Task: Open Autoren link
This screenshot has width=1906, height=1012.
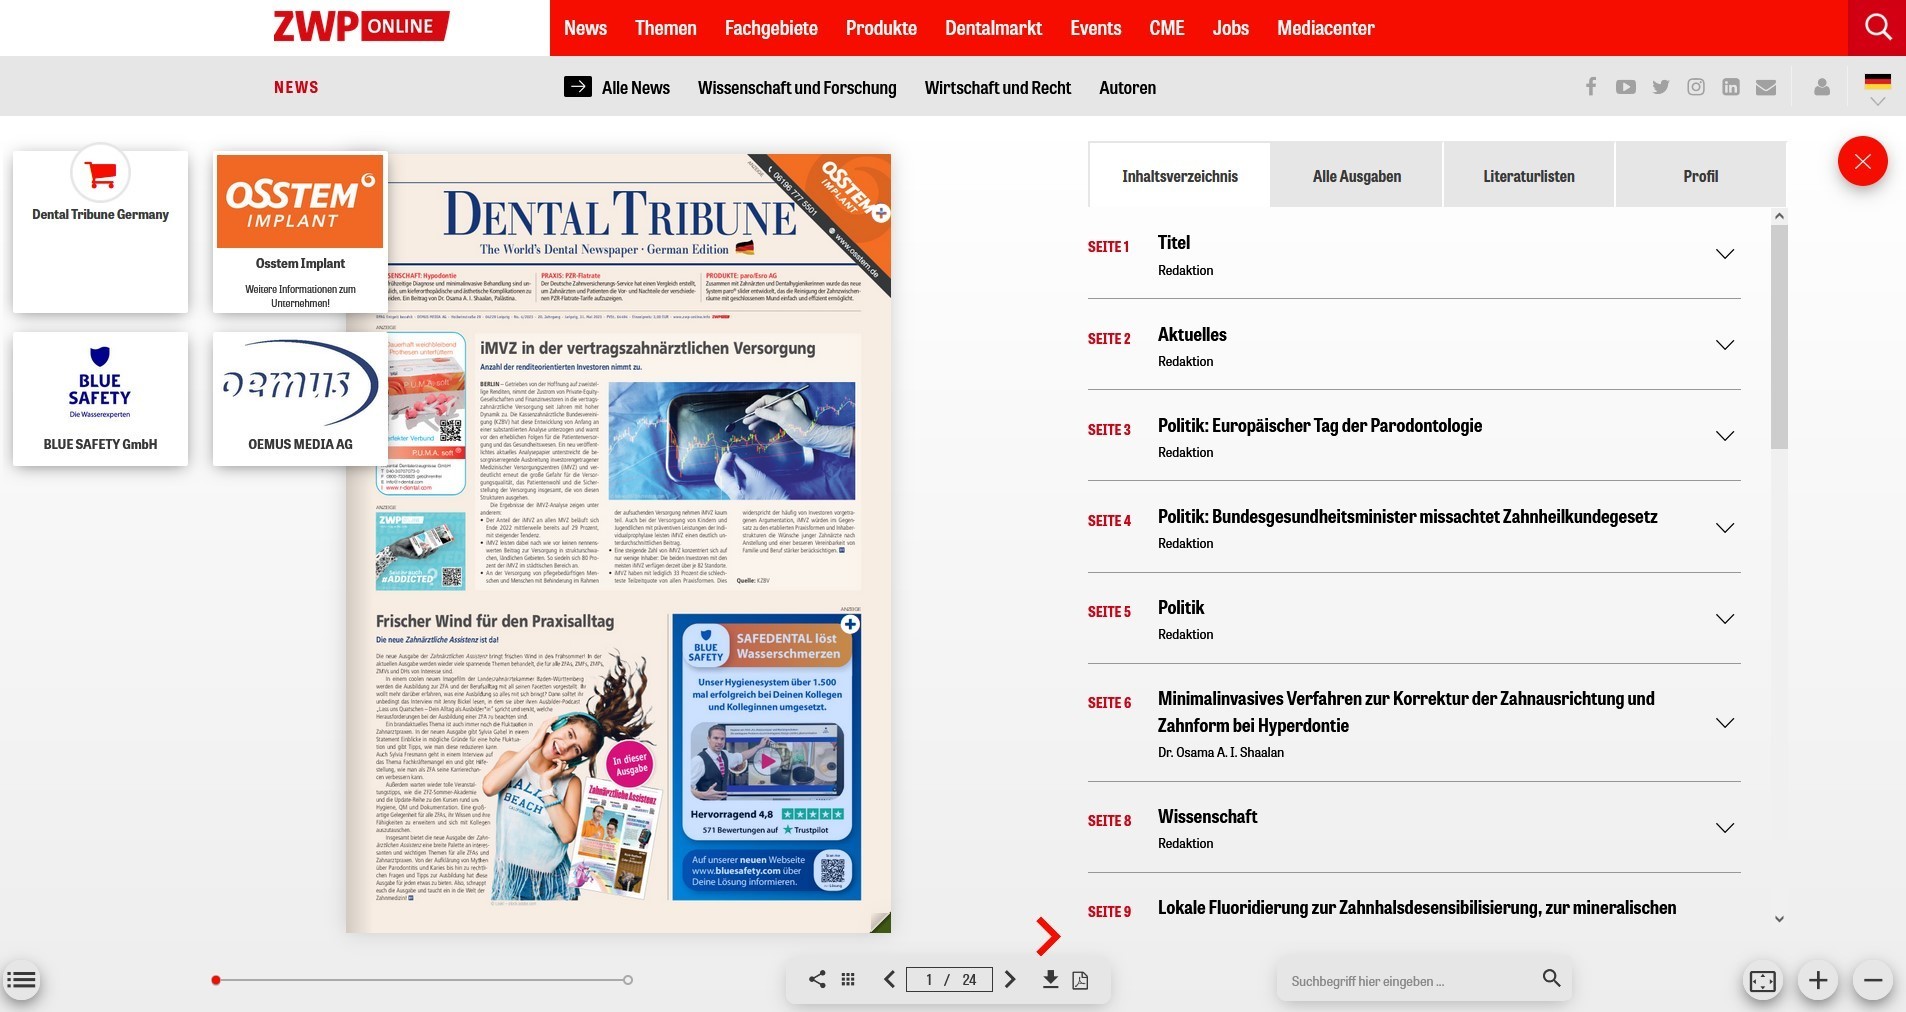Action: pyautogui.click(x=1127, y=88)
